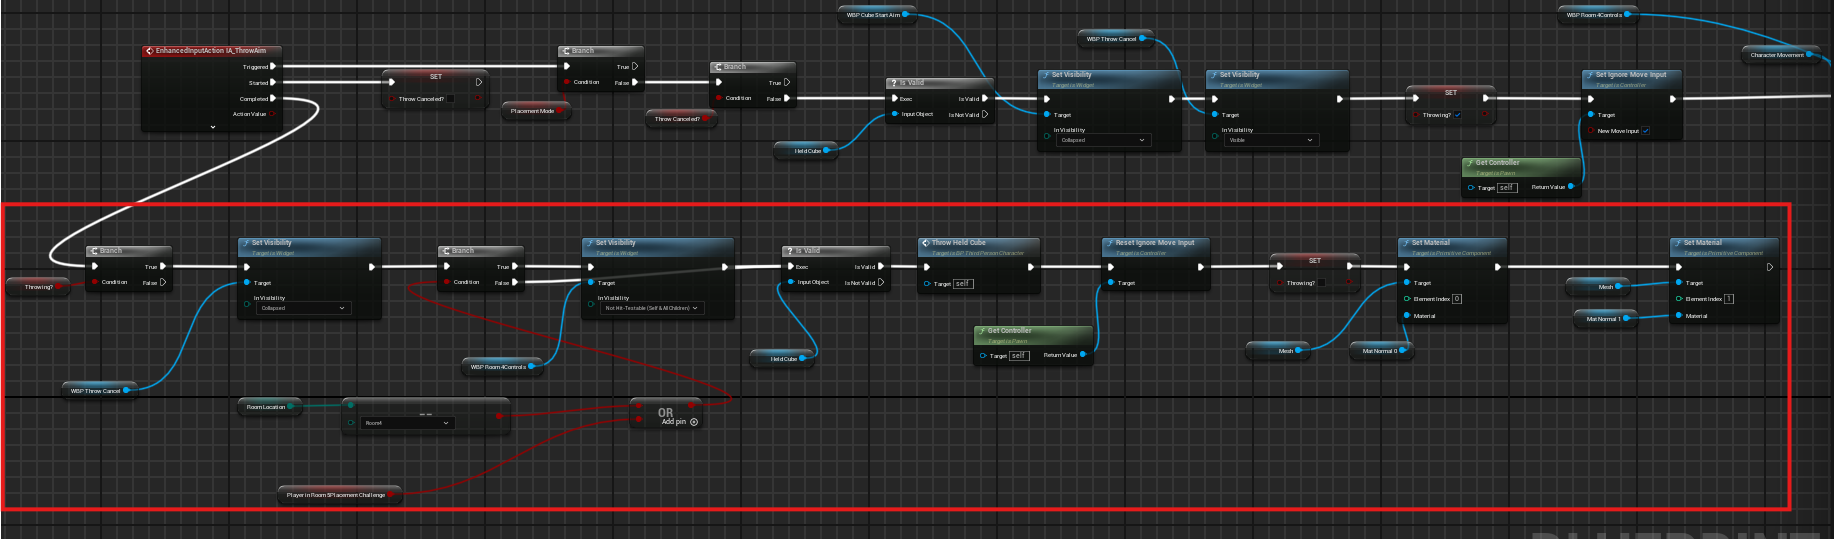Viewport: 1834px width, 539px height.
Task: Click the equals node red output pin
Action: pos(498,416)
